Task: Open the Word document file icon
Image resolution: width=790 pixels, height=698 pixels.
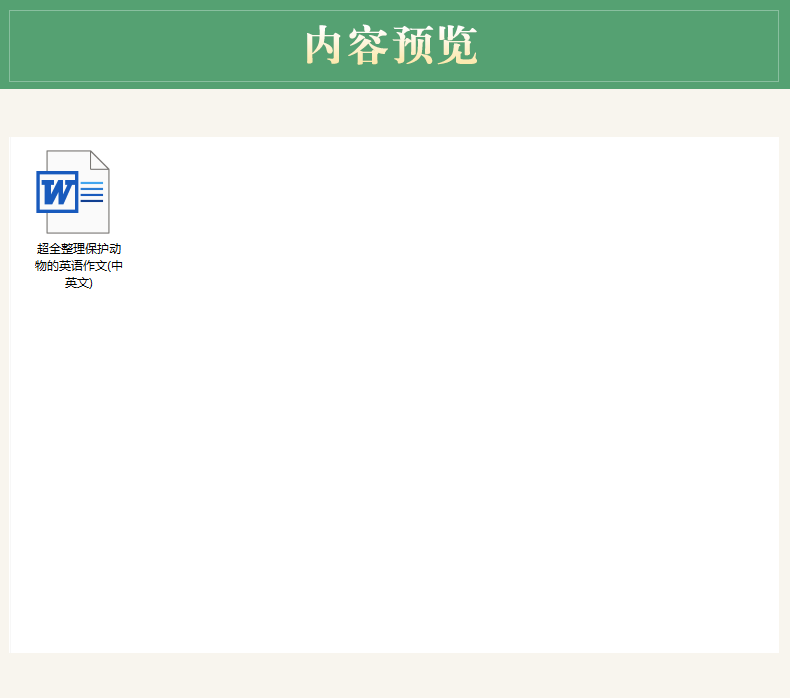Action: tap(73, 192)
